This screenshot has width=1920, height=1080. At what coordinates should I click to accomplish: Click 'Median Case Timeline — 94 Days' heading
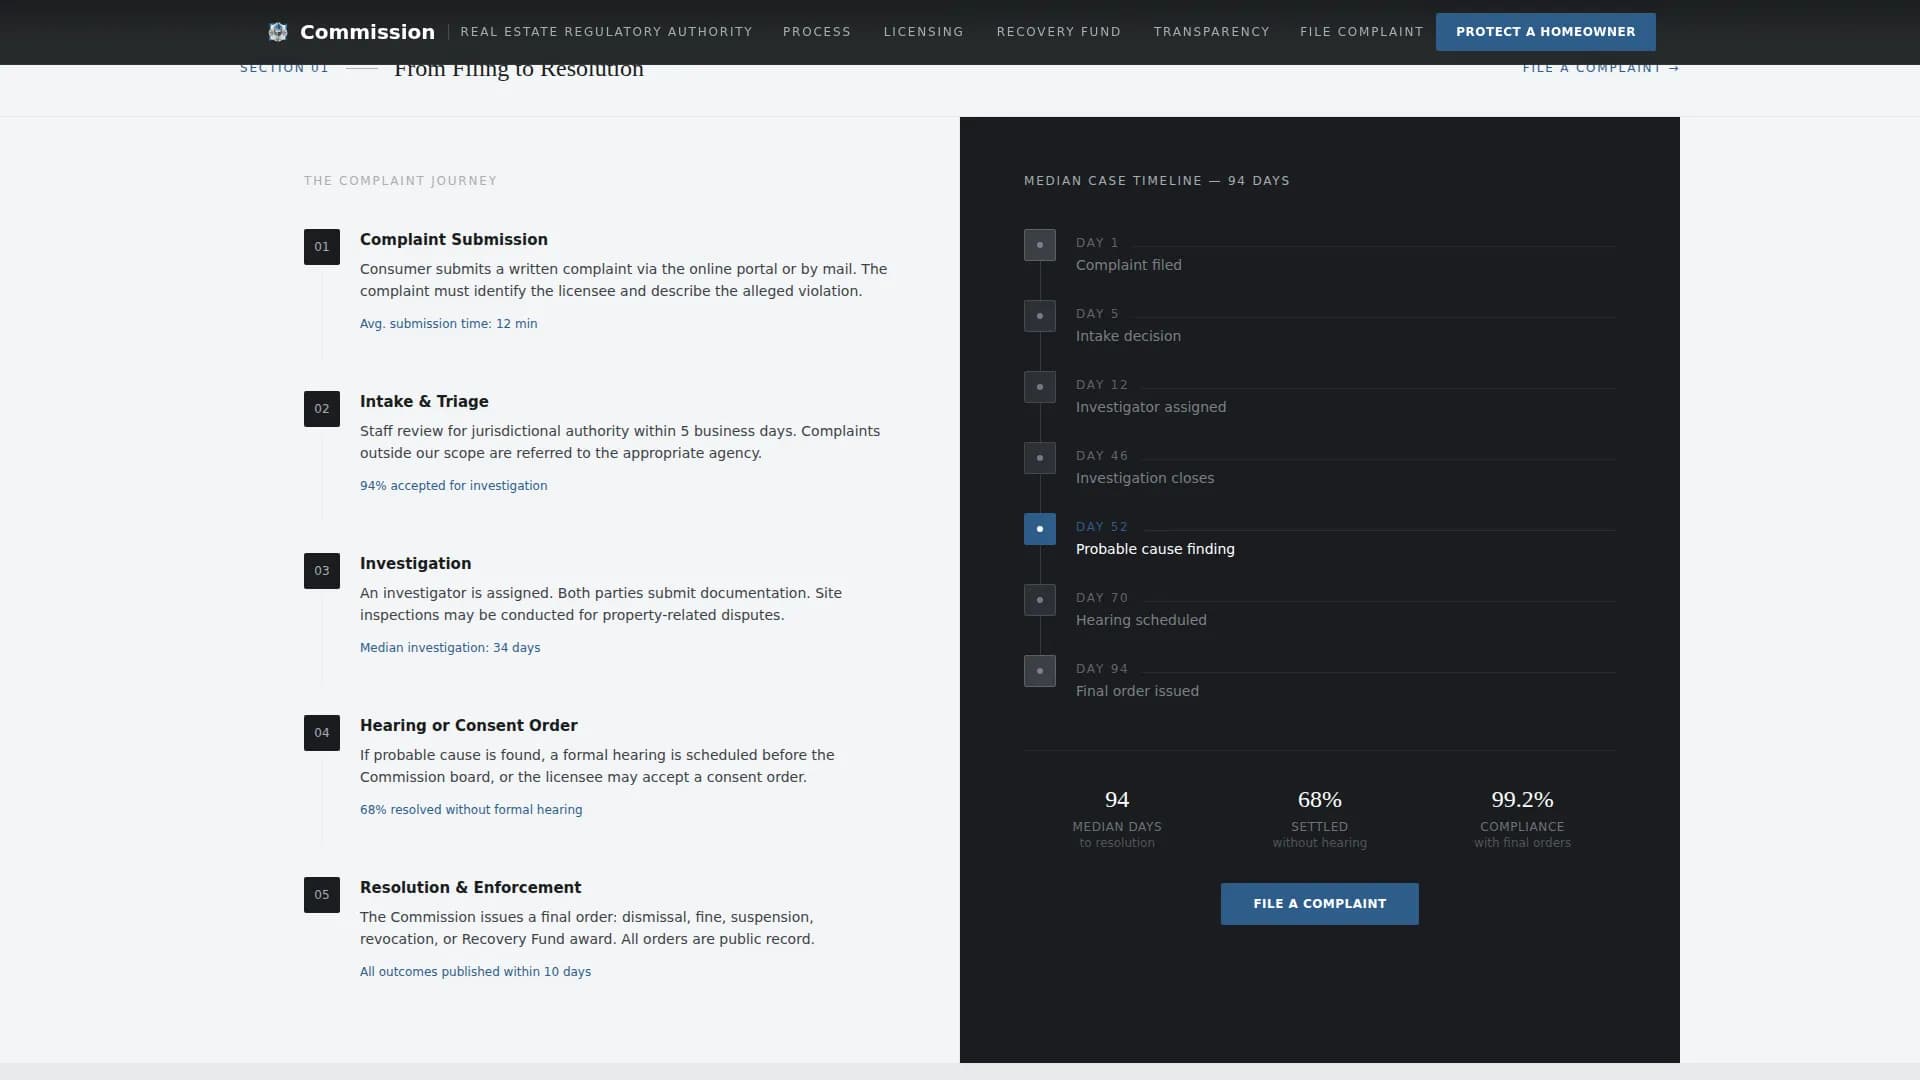point(1157,181)
